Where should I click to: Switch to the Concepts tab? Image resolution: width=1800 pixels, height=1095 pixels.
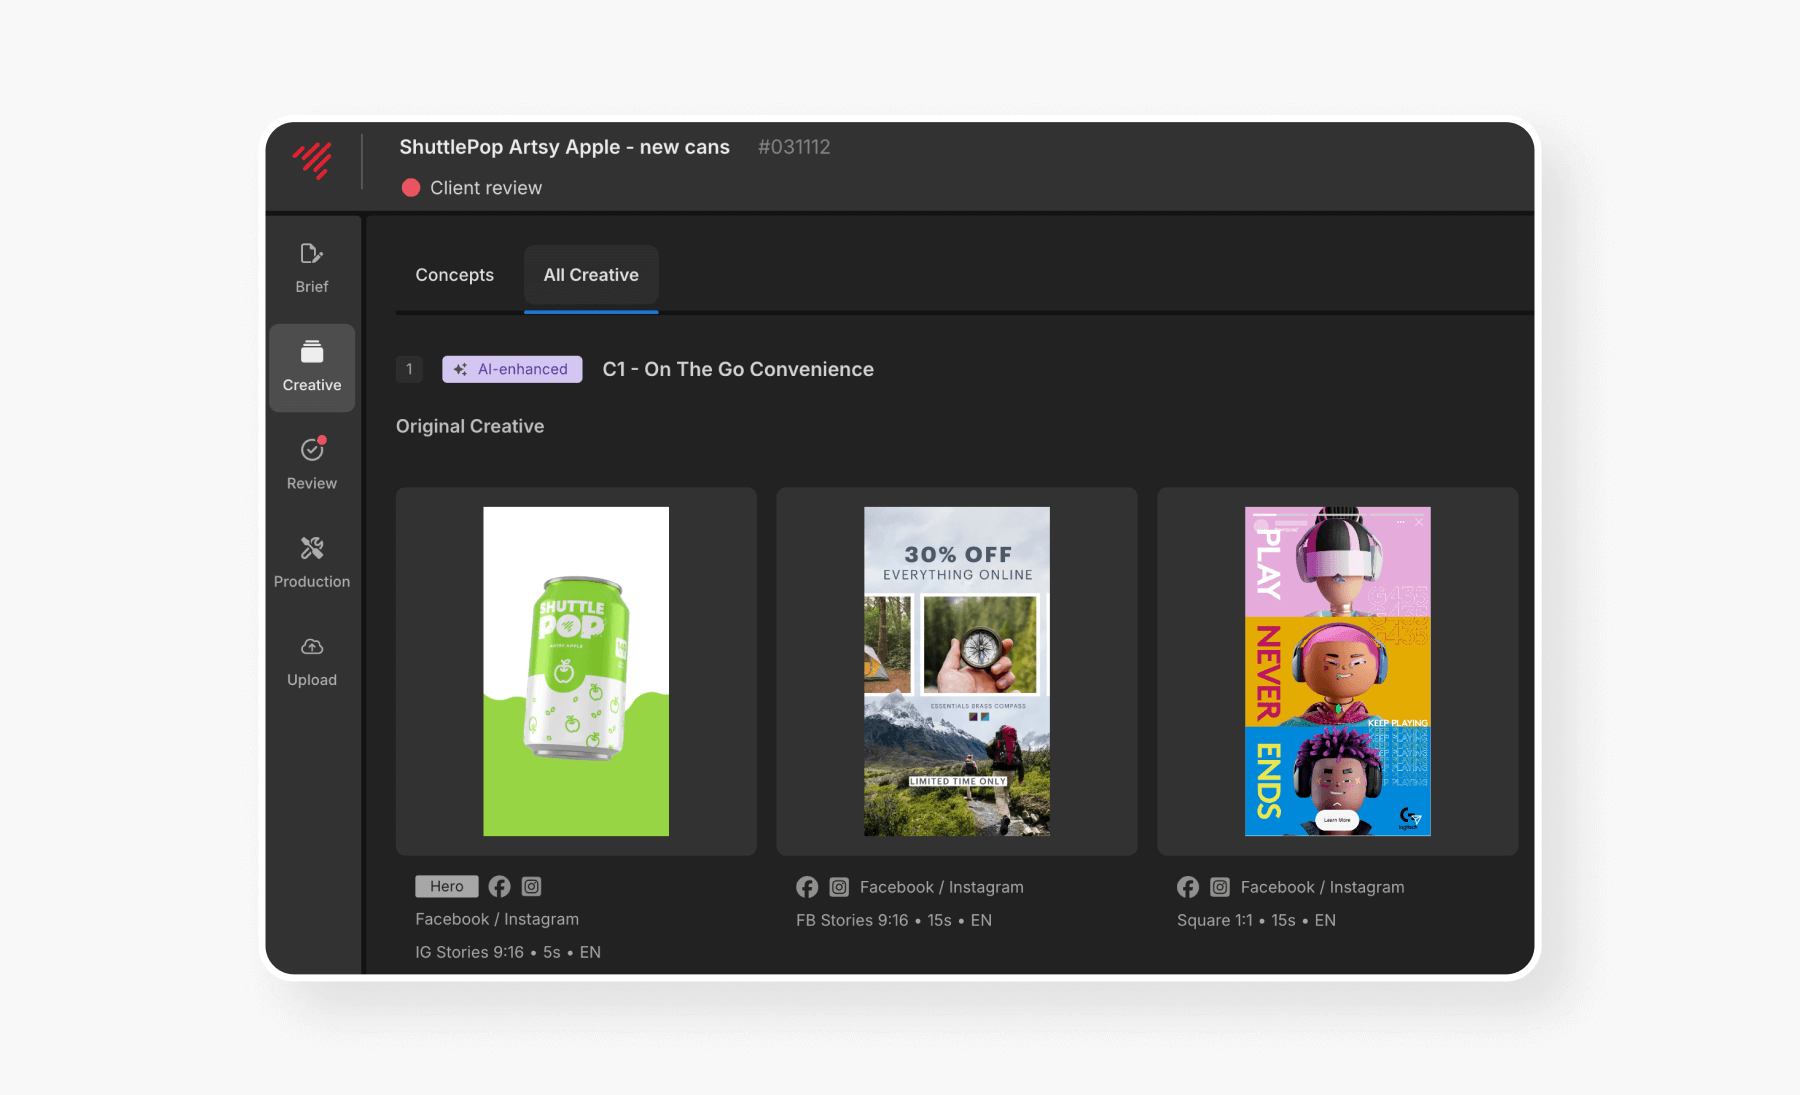(454, 275)
